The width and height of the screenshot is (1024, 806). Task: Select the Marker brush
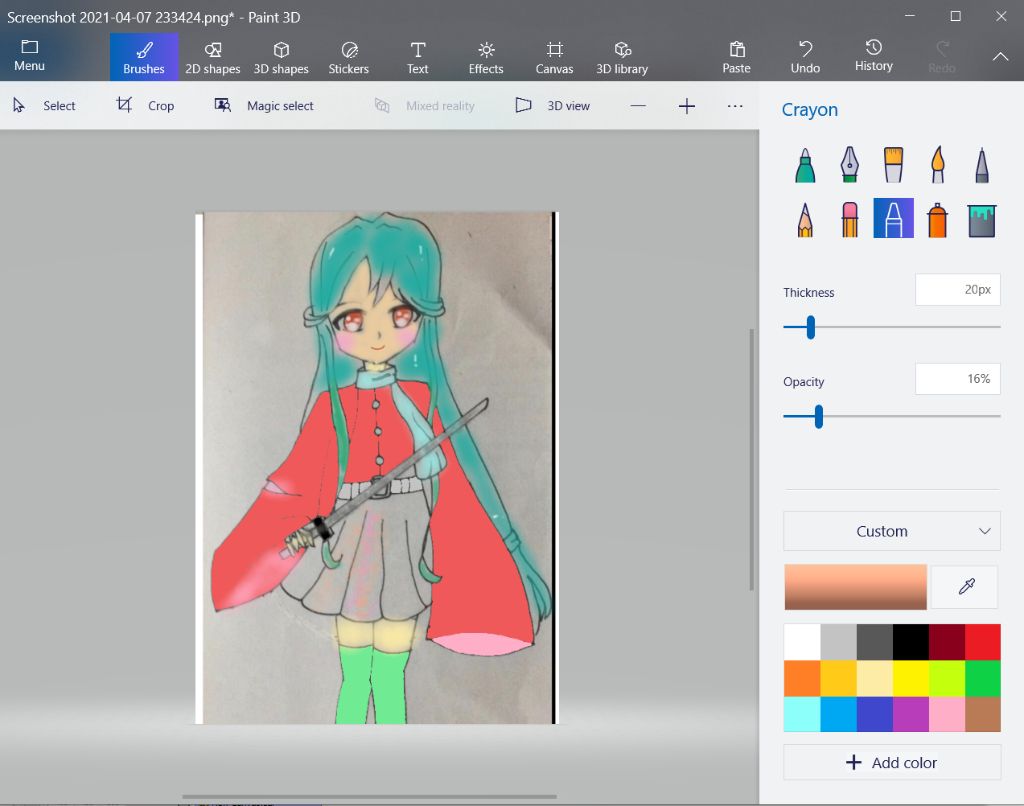805,164
